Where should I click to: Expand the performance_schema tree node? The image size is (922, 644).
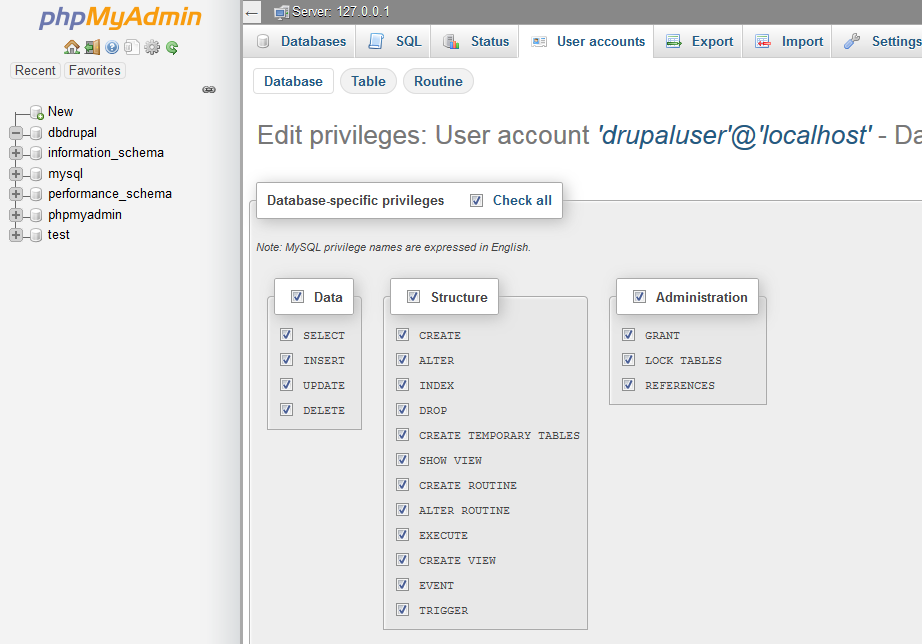point(16,194)
